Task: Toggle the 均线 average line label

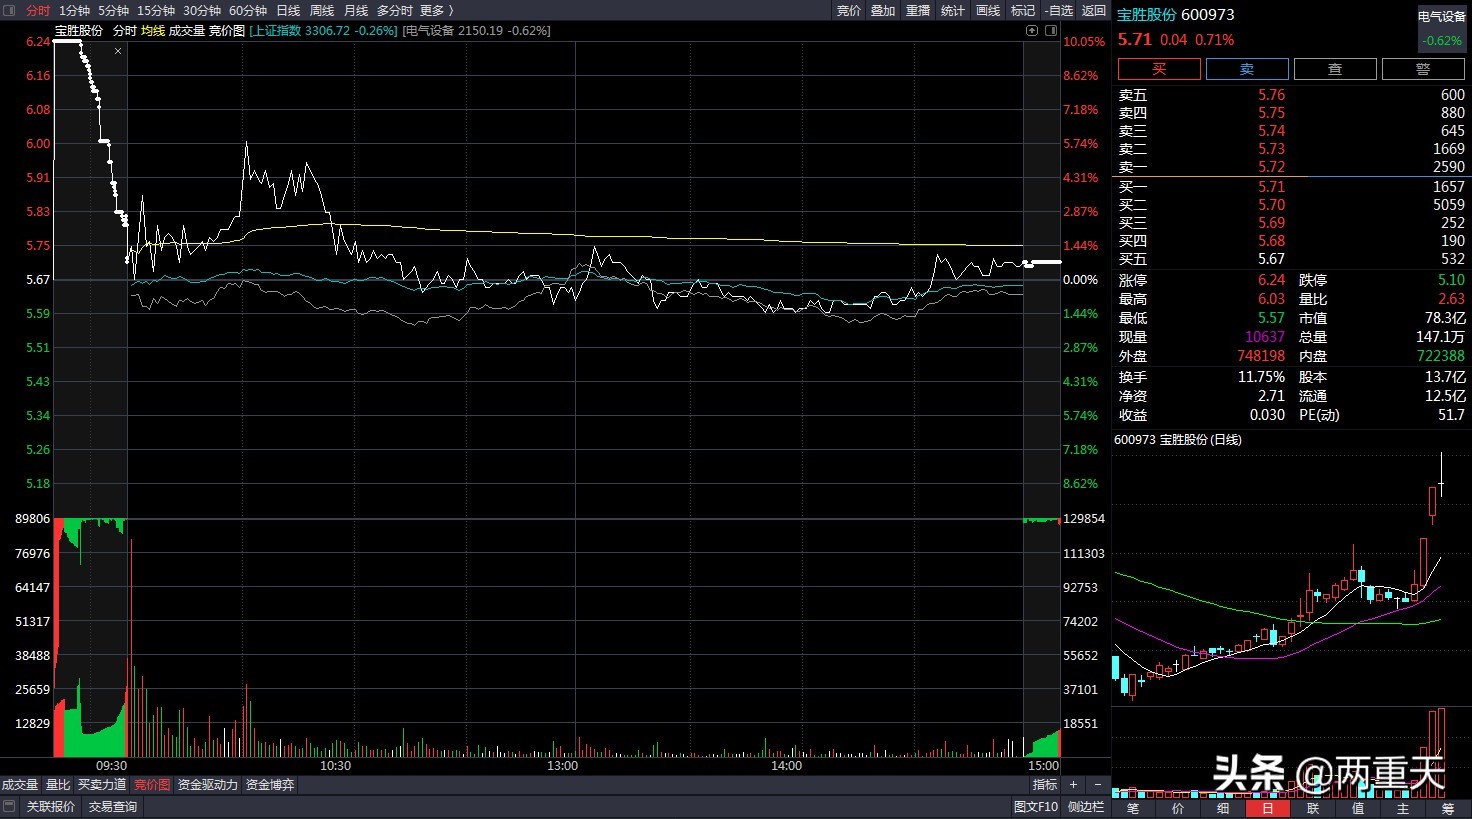Action: click(x=153, y=31)
